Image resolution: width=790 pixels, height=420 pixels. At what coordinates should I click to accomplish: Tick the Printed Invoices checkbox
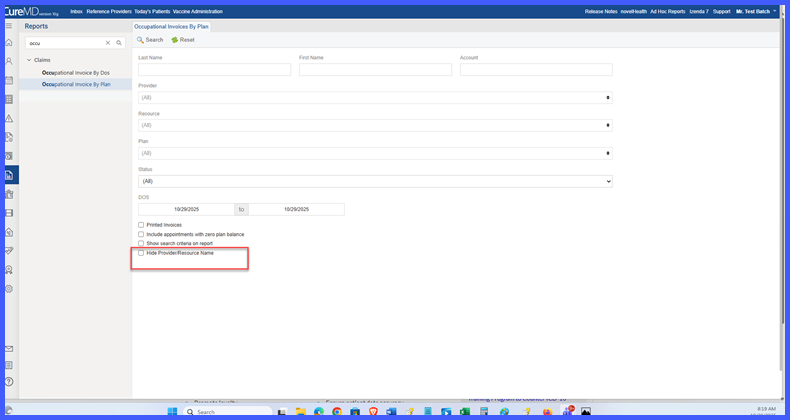[141, 225]
